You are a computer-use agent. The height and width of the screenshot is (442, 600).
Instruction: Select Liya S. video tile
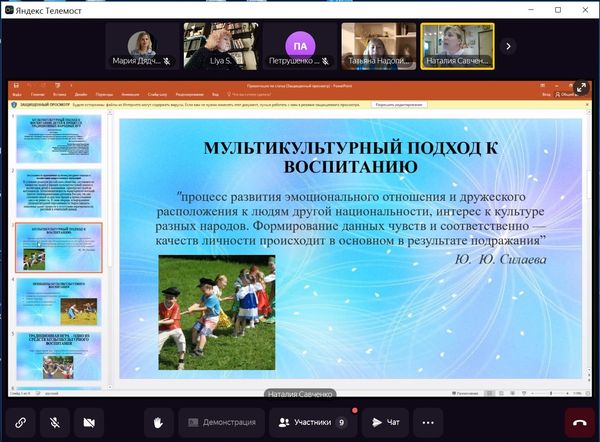click(221, 45)
